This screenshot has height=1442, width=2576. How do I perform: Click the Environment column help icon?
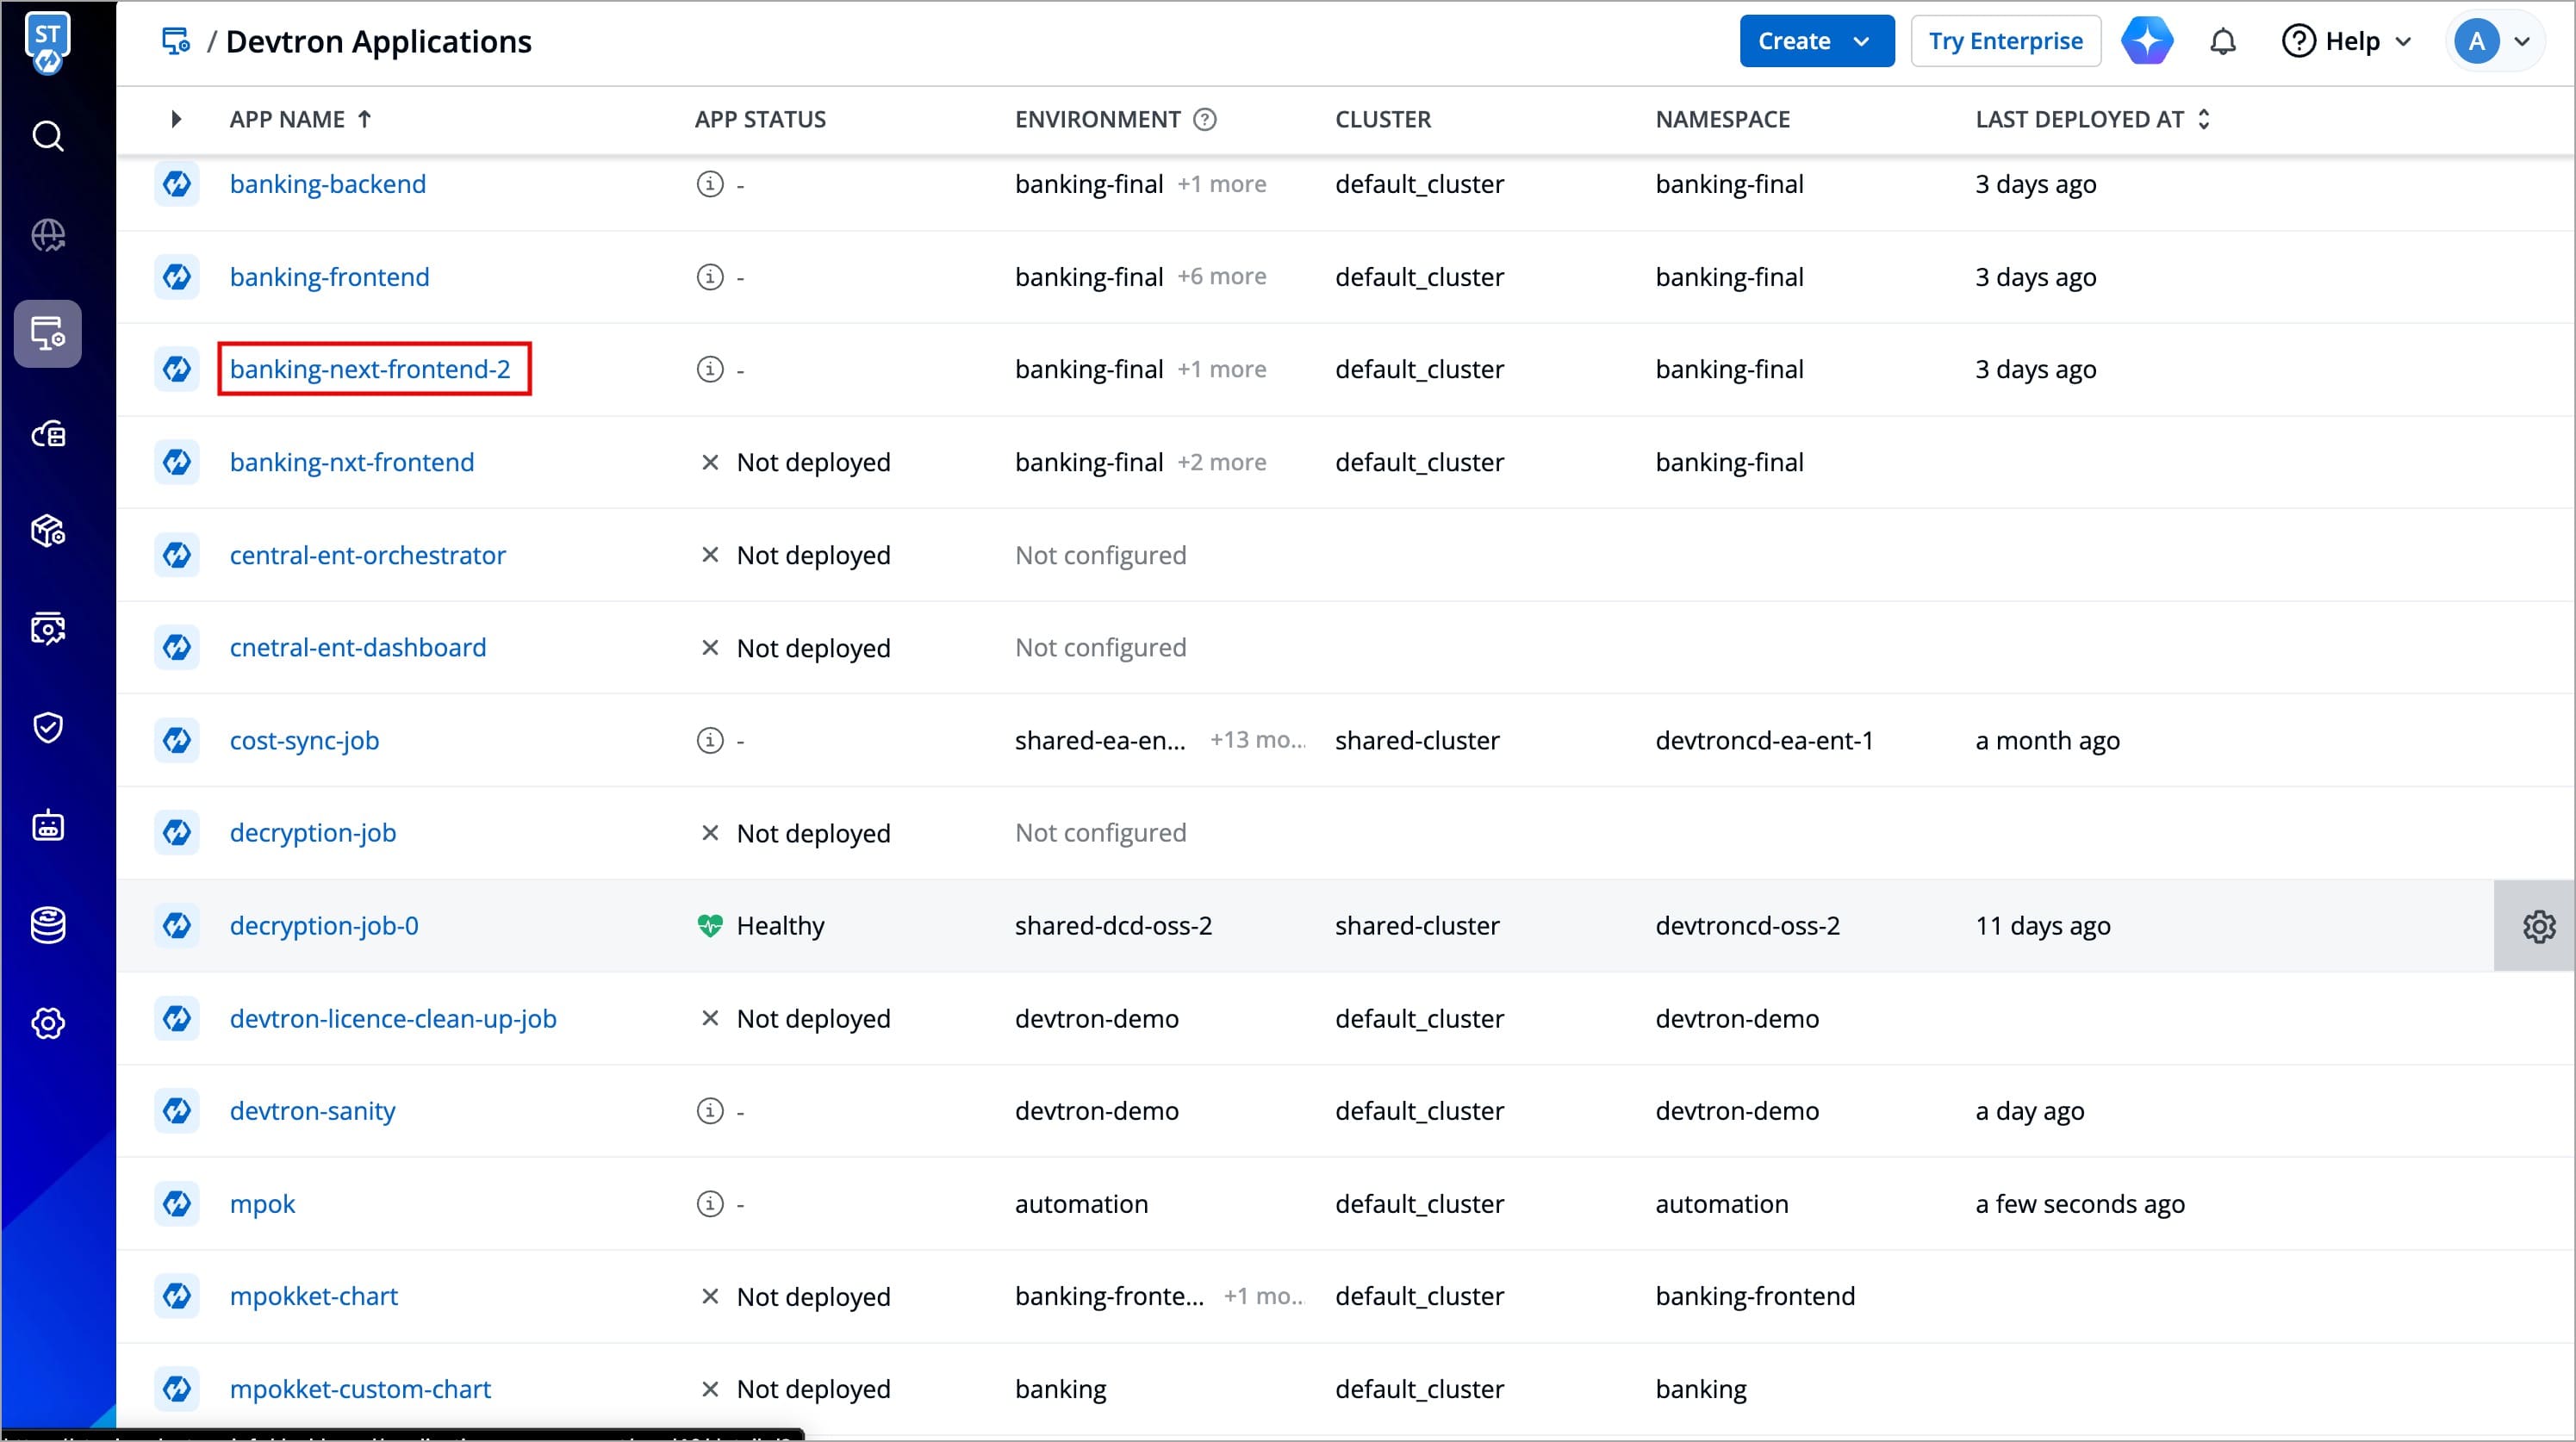(1205, 120)
